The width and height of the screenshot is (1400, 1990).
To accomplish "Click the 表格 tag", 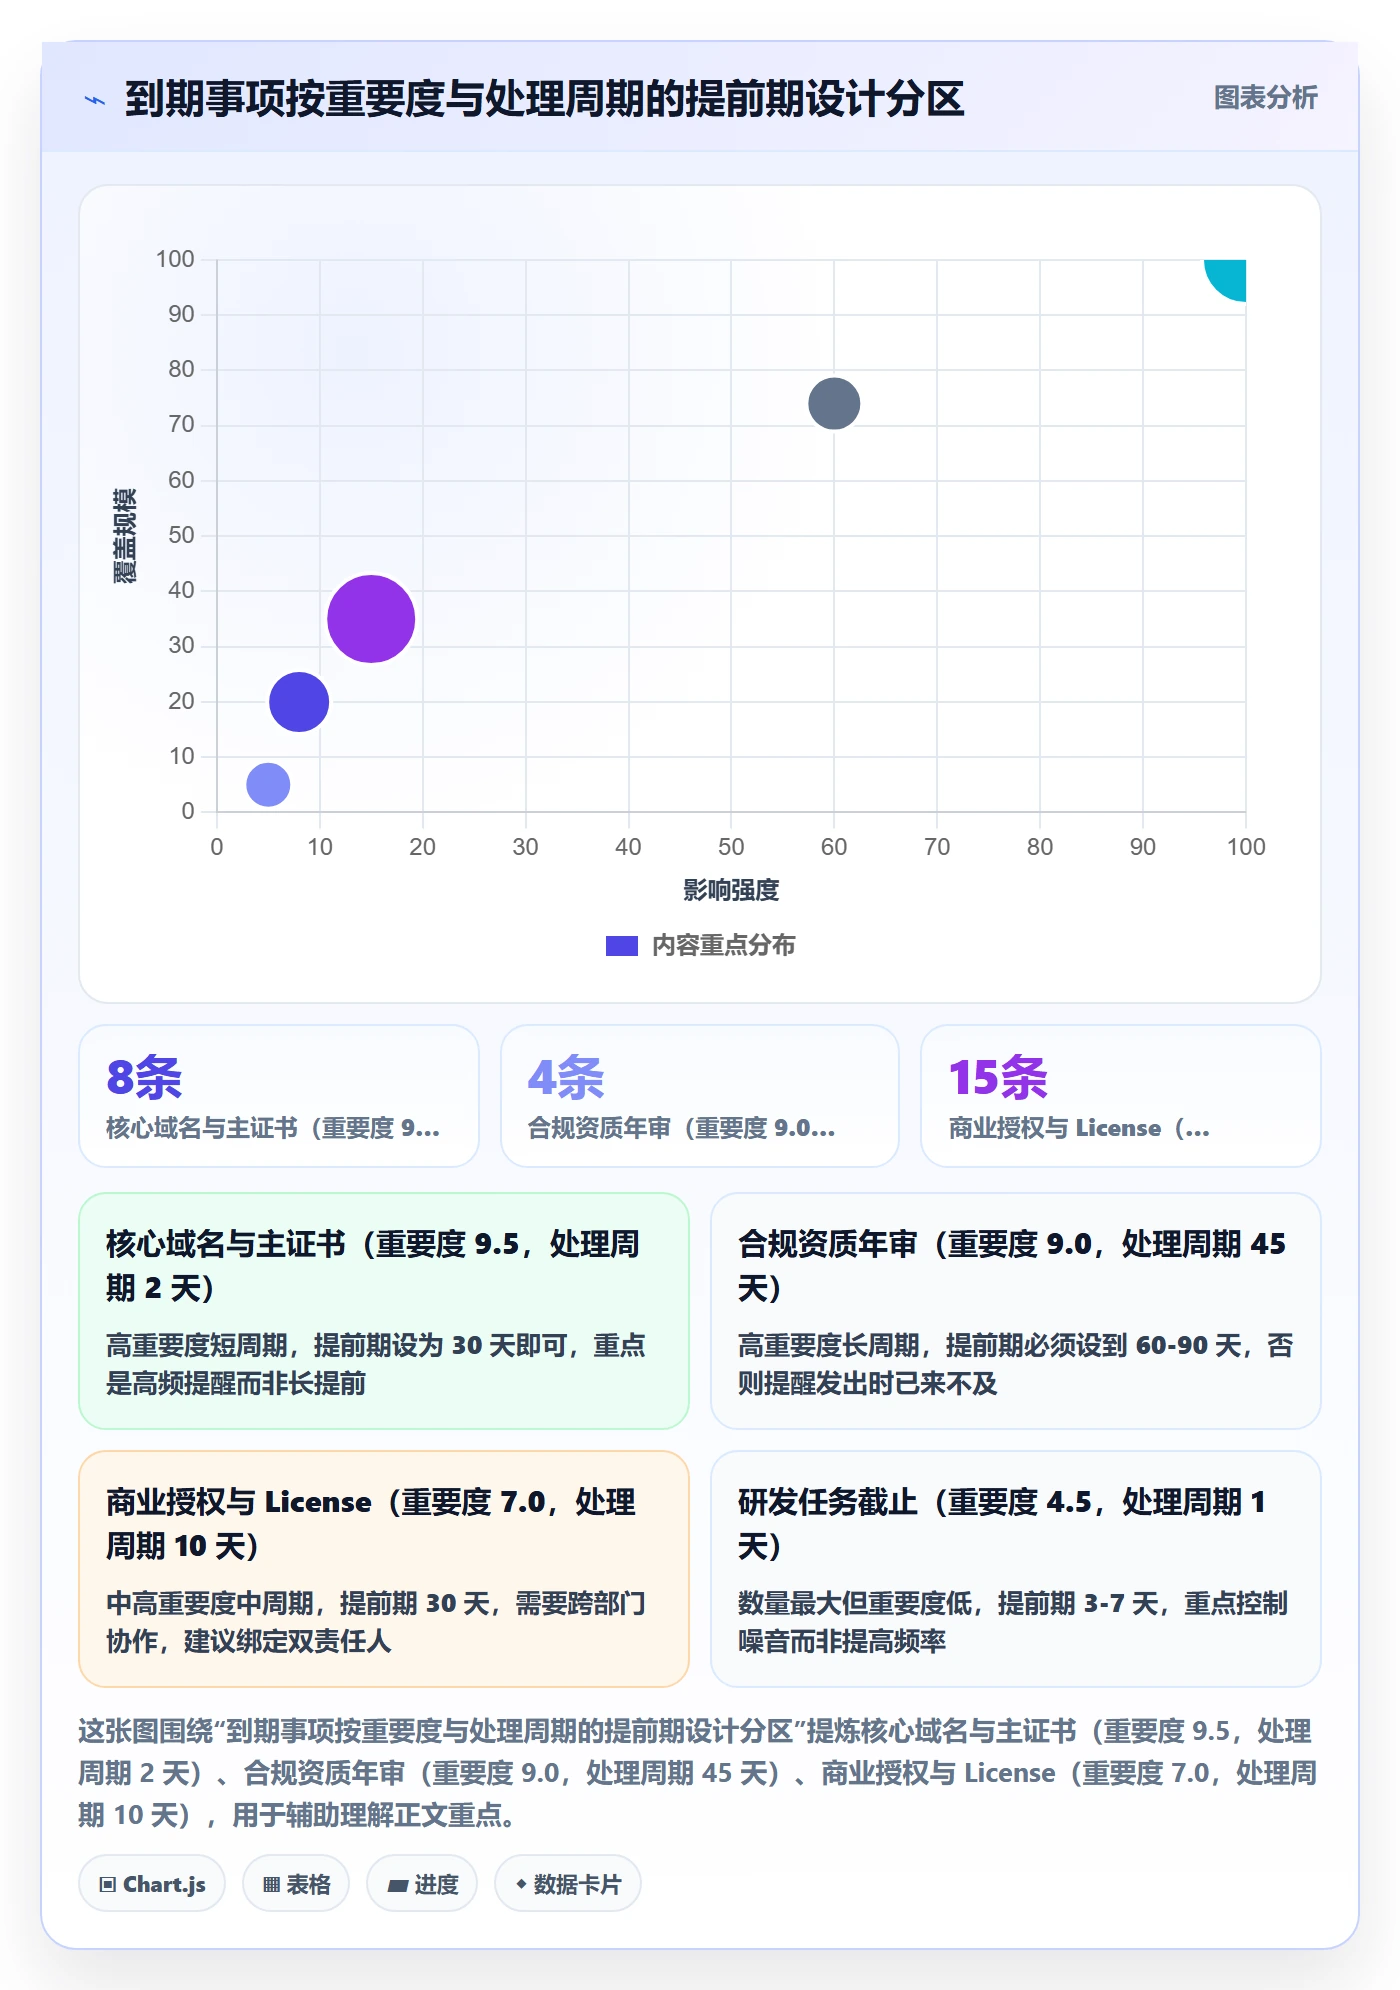I will (296, 1884).
